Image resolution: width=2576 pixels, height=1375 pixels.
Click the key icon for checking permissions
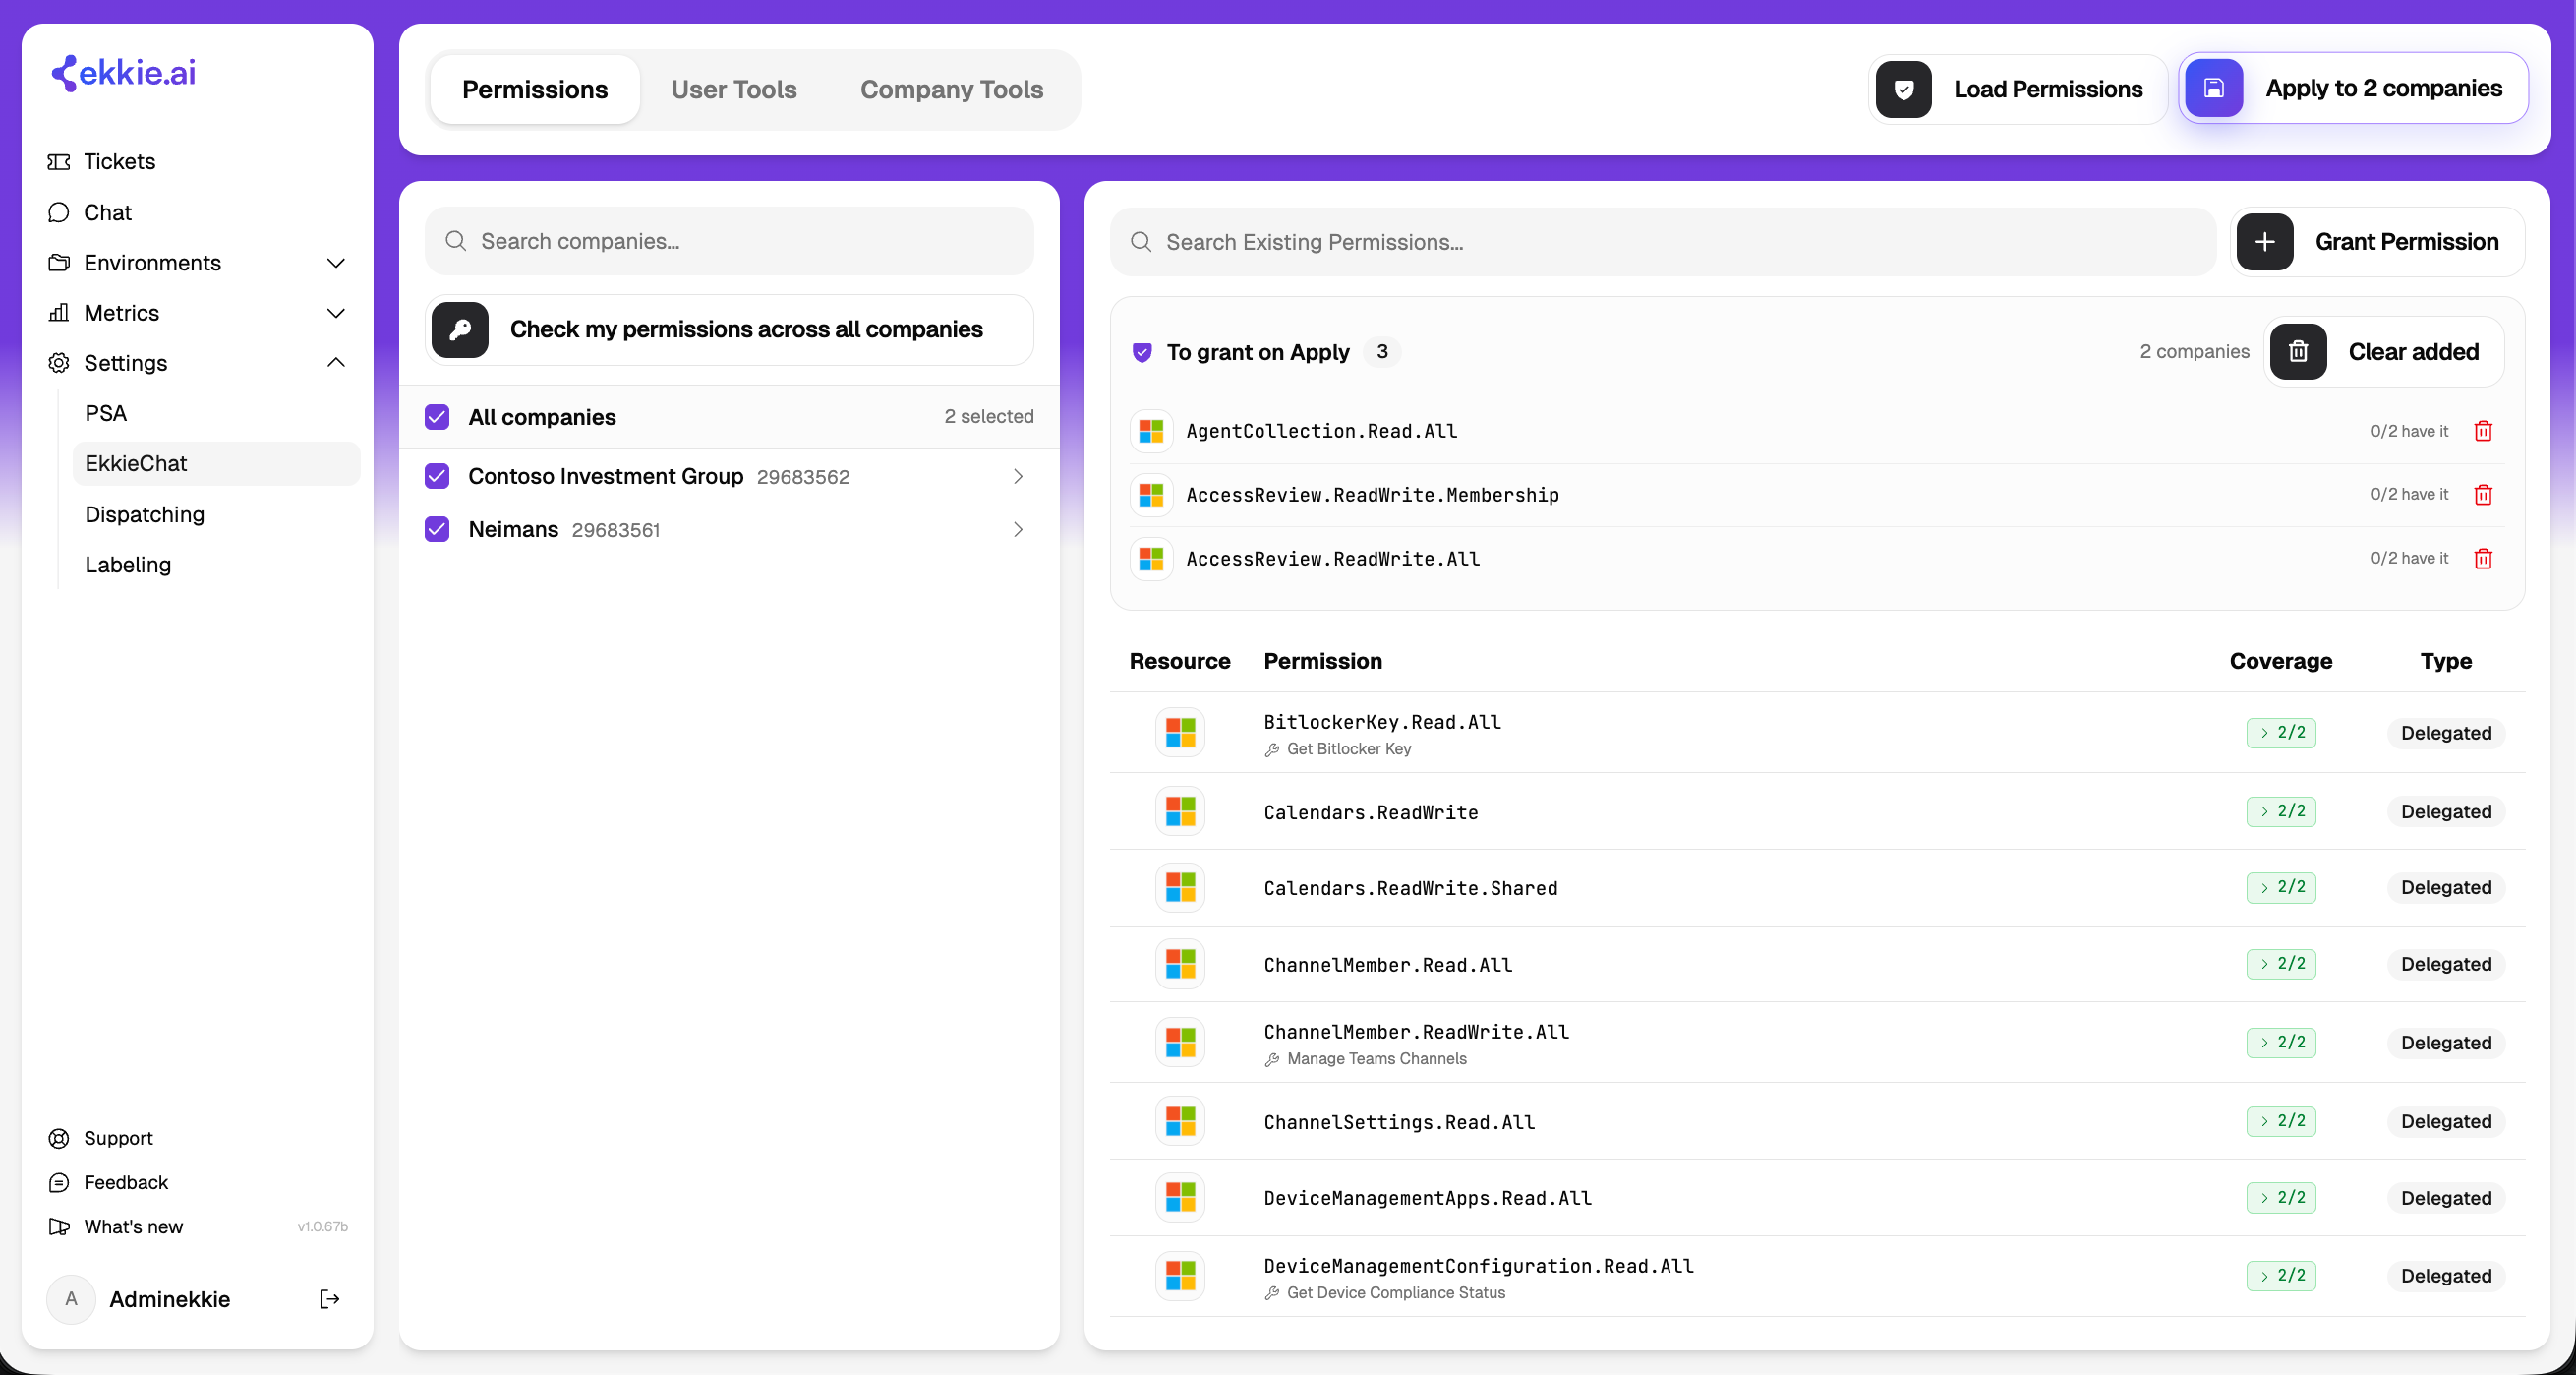point(460,330)
